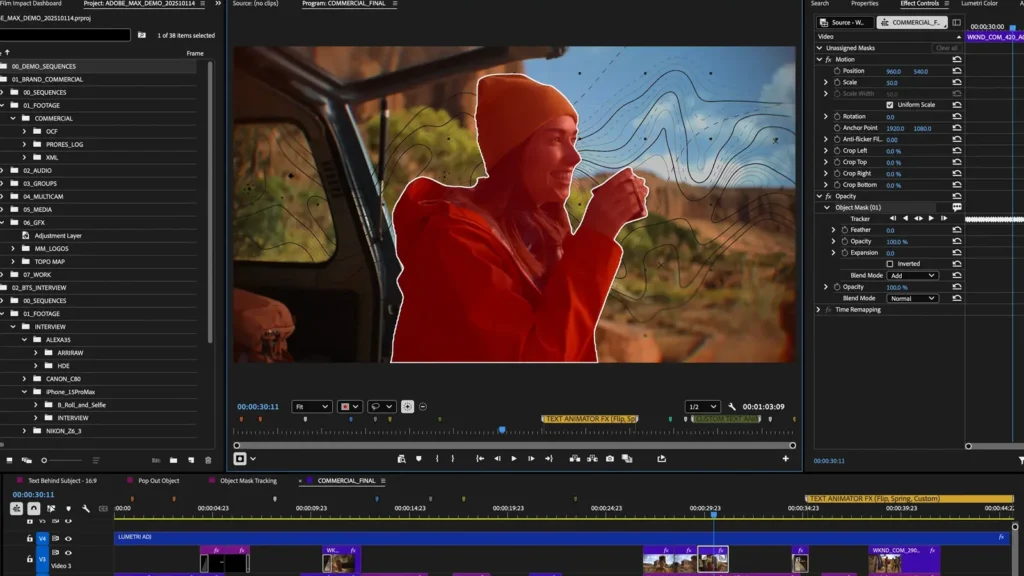Screen dimensions: 1024x576
Task: Mark Out point in Program monitor
Action: pyautogui.click(x=453, y=459)
